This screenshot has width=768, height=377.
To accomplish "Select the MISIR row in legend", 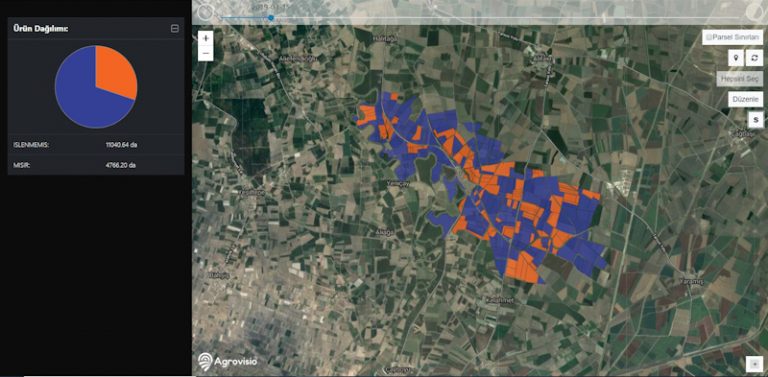I will click(x=96, y=165).
